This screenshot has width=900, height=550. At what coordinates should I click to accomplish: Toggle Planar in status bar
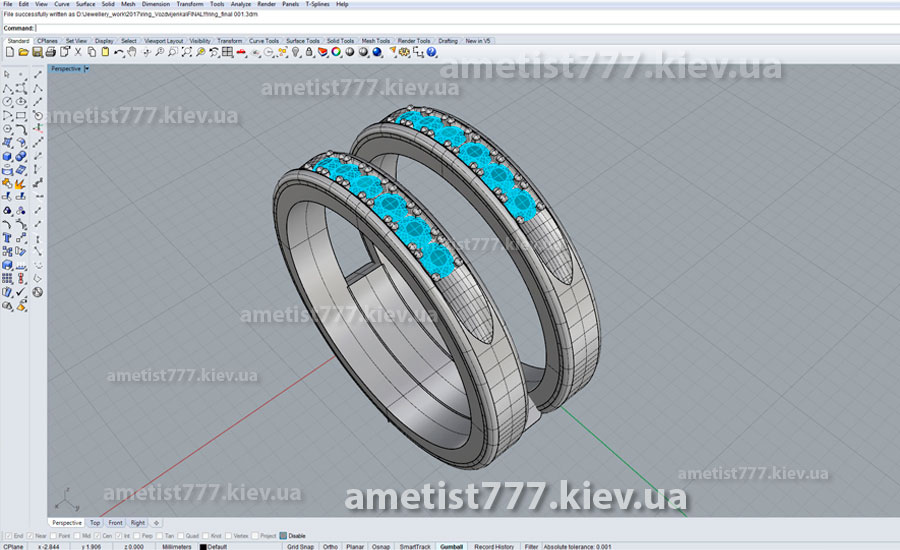coord(355,547)
